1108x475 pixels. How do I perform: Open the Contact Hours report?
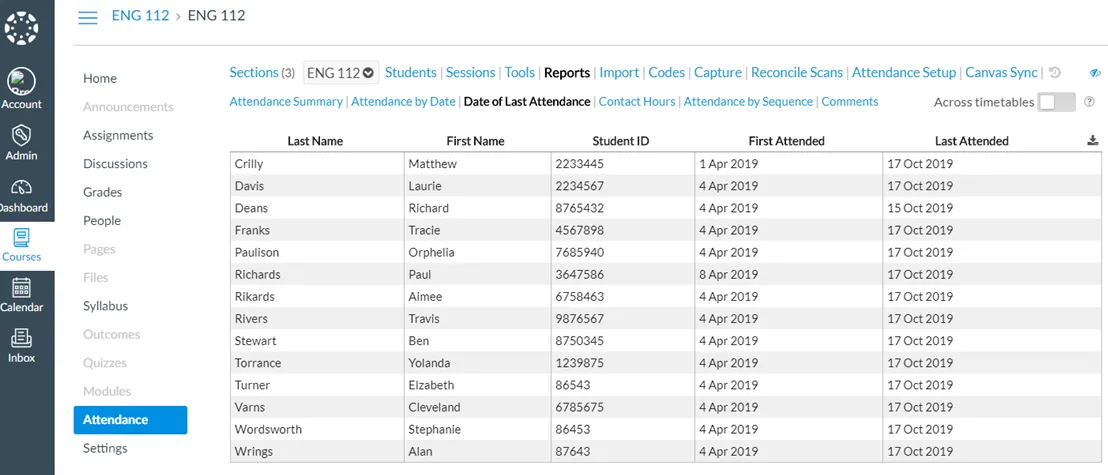click(x=637, y=102)
